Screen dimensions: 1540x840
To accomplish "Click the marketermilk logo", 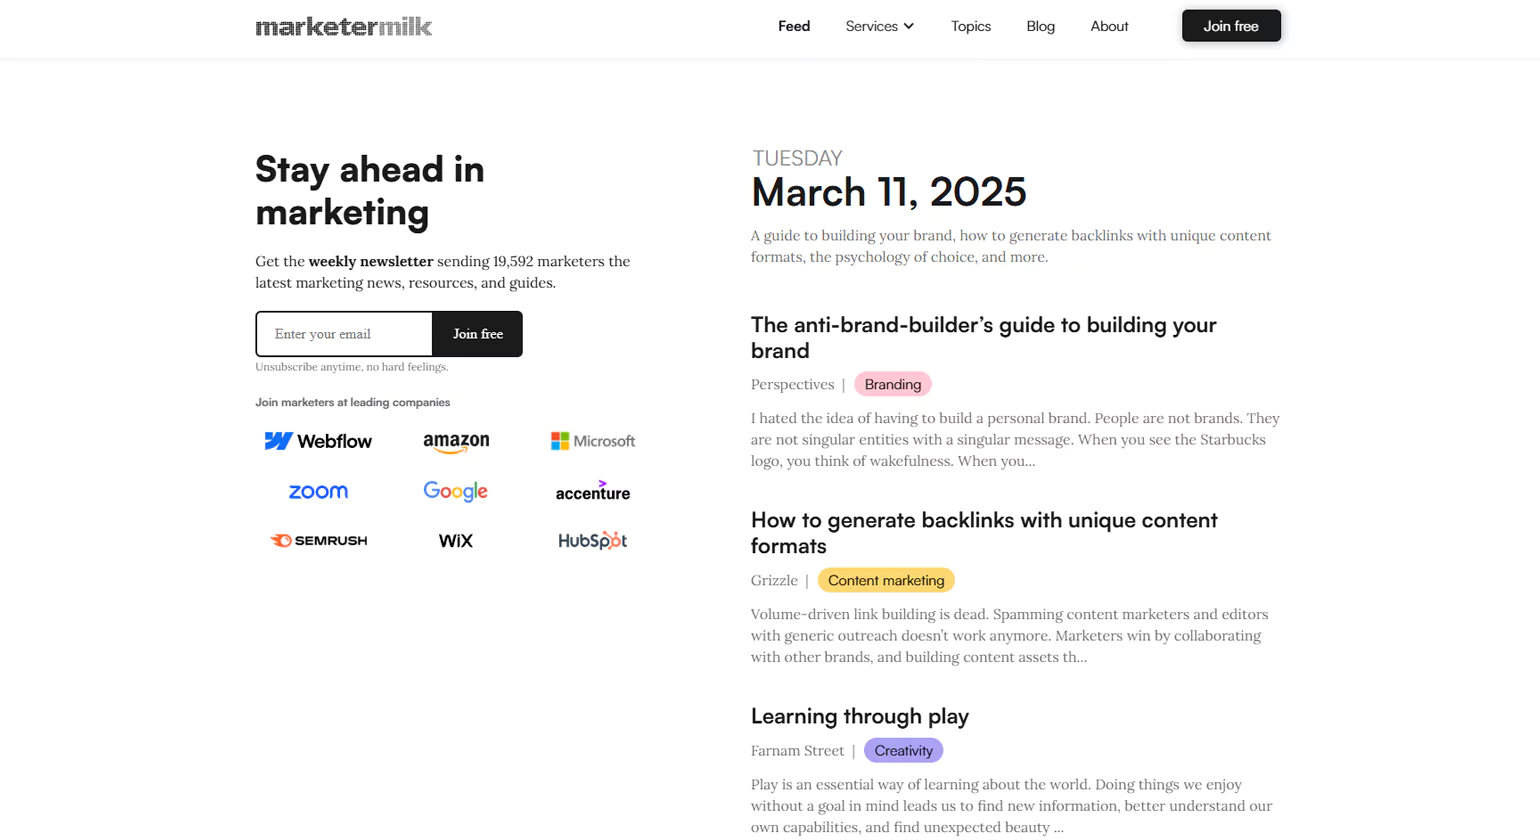I will (x=343, y=27).
